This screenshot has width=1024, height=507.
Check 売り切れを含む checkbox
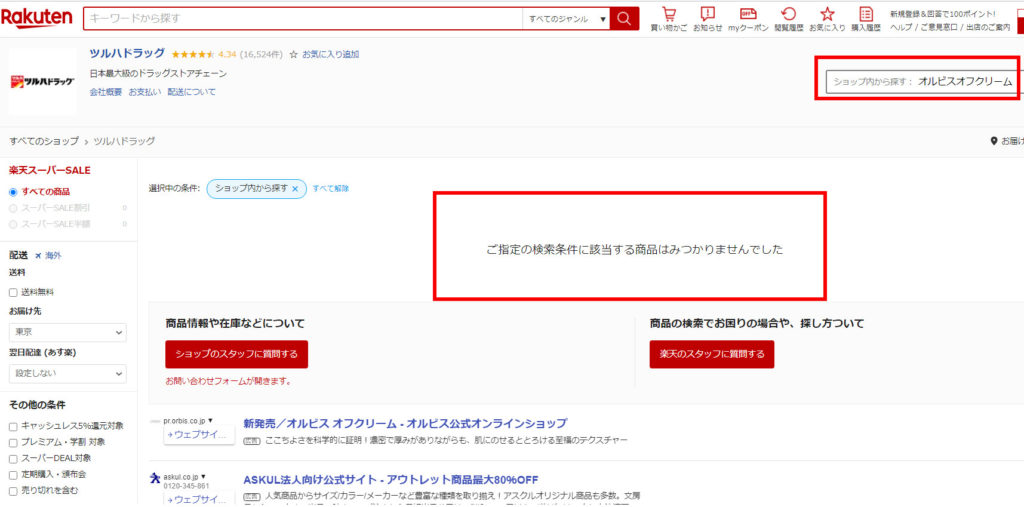pyautogui.click(x=13, y=491)
